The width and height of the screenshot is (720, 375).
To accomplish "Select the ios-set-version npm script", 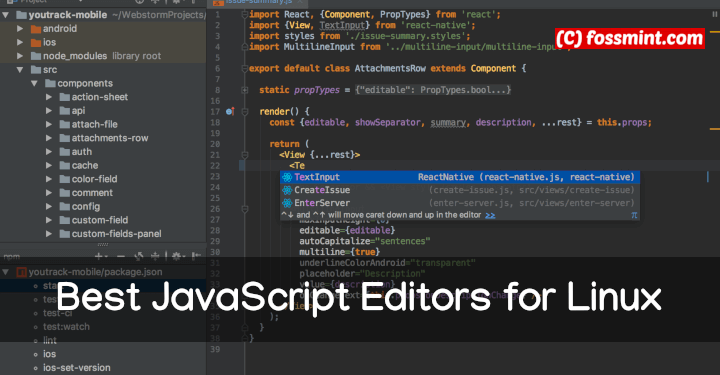I will [77, 368].
